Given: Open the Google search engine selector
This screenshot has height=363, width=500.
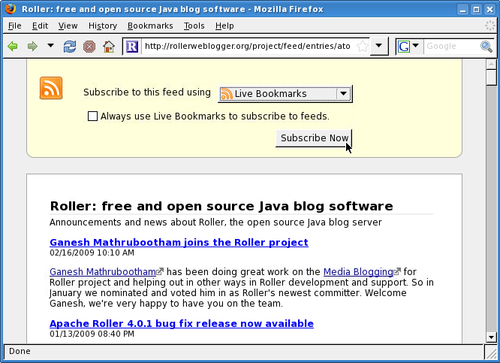Looking at the screenshot, I should [x=408, y=46].
